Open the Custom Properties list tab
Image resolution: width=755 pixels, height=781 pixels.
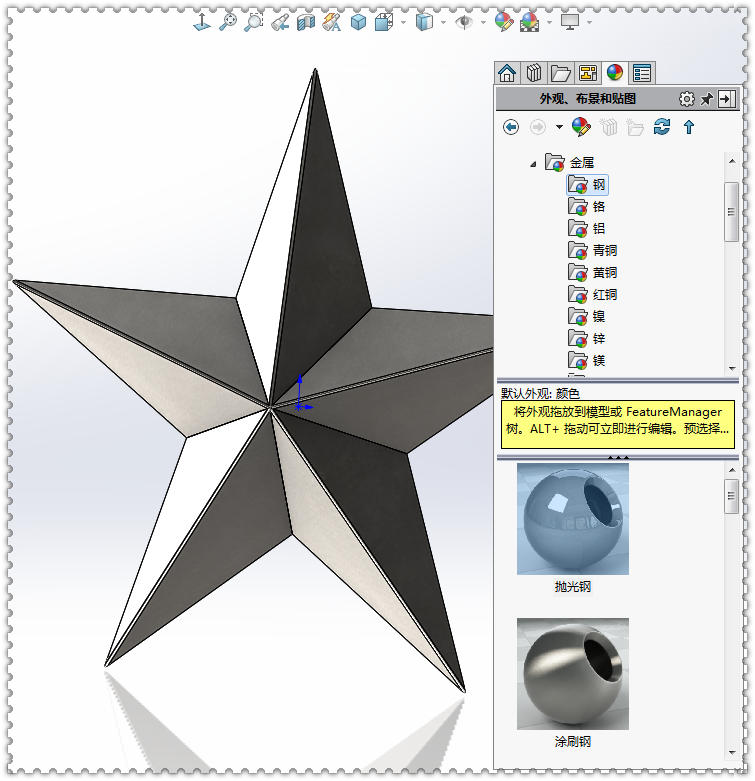point(641,73)
